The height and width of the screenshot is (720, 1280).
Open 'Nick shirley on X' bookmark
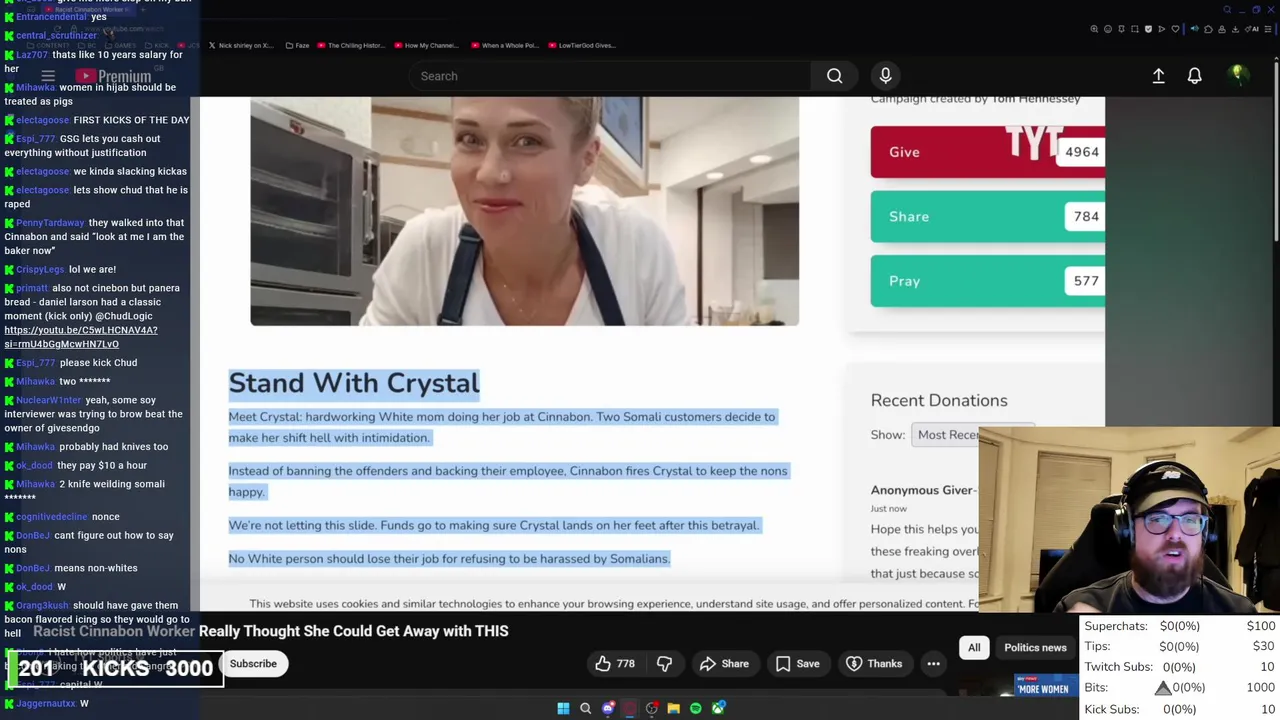tap(241, 45)
